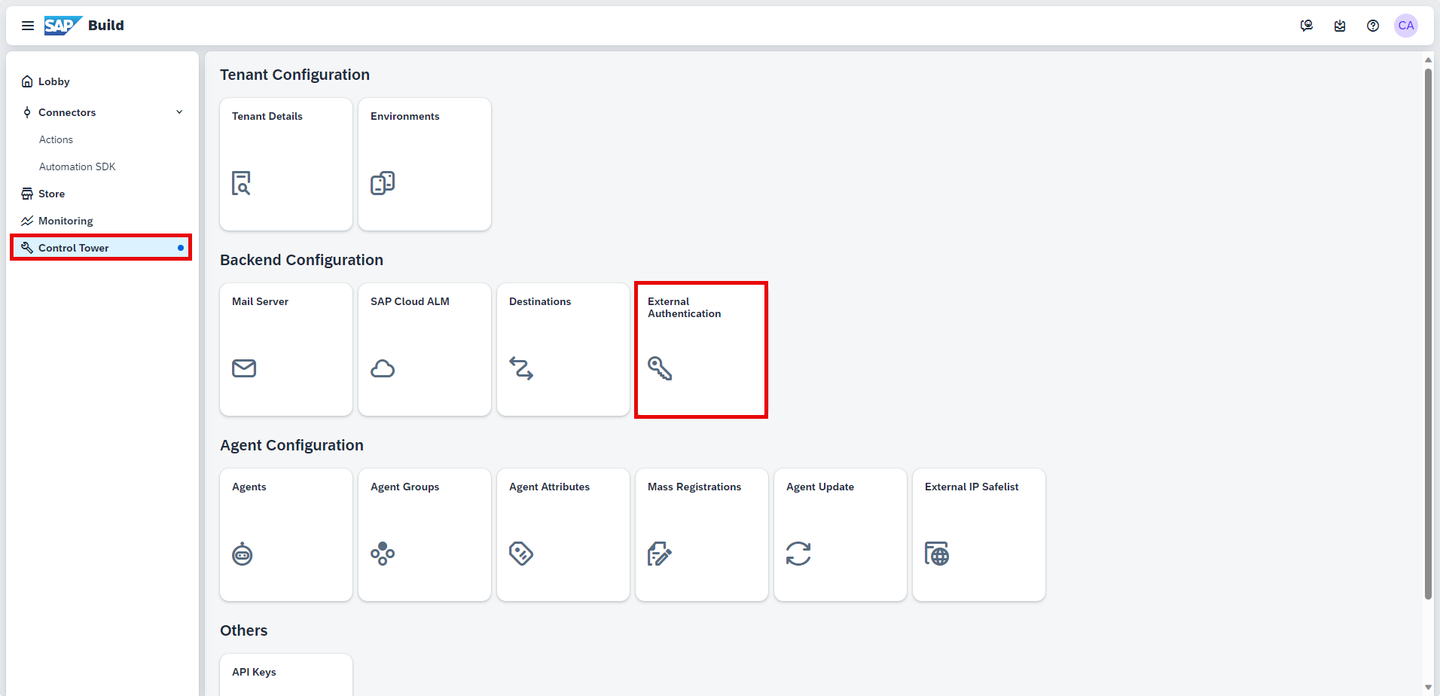Open the Mail Server tile title
Viewport: 1440px width, 696px height.
coord(260,301)
